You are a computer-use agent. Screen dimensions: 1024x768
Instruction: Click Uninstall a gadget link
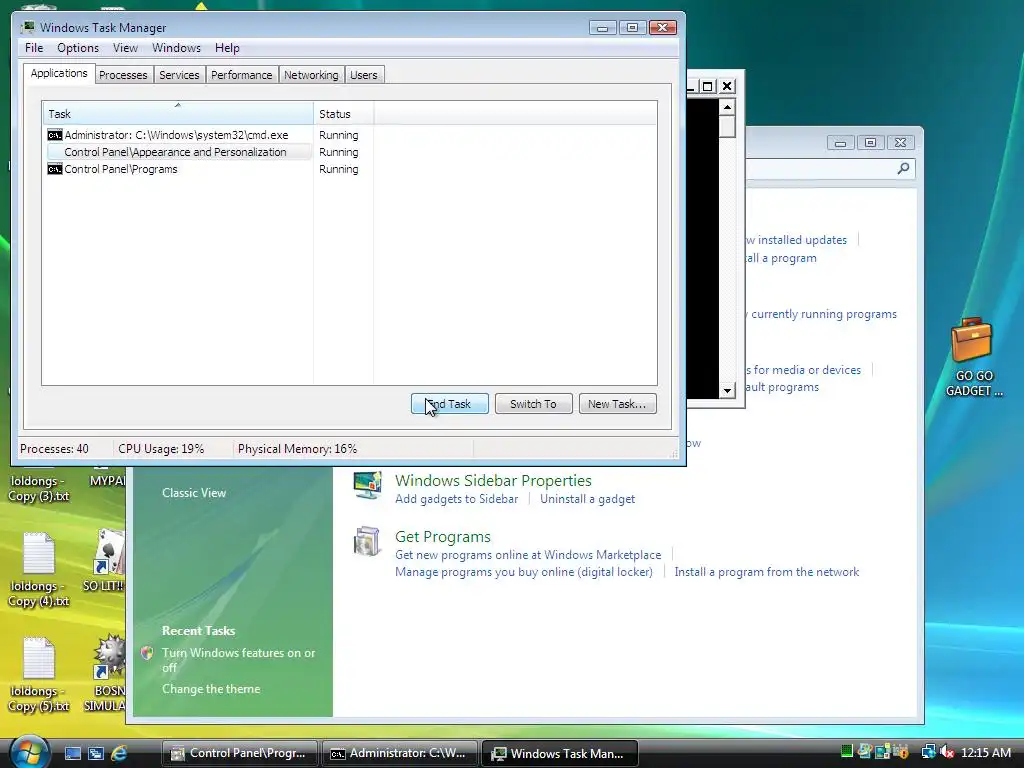[x=587, y=499]
